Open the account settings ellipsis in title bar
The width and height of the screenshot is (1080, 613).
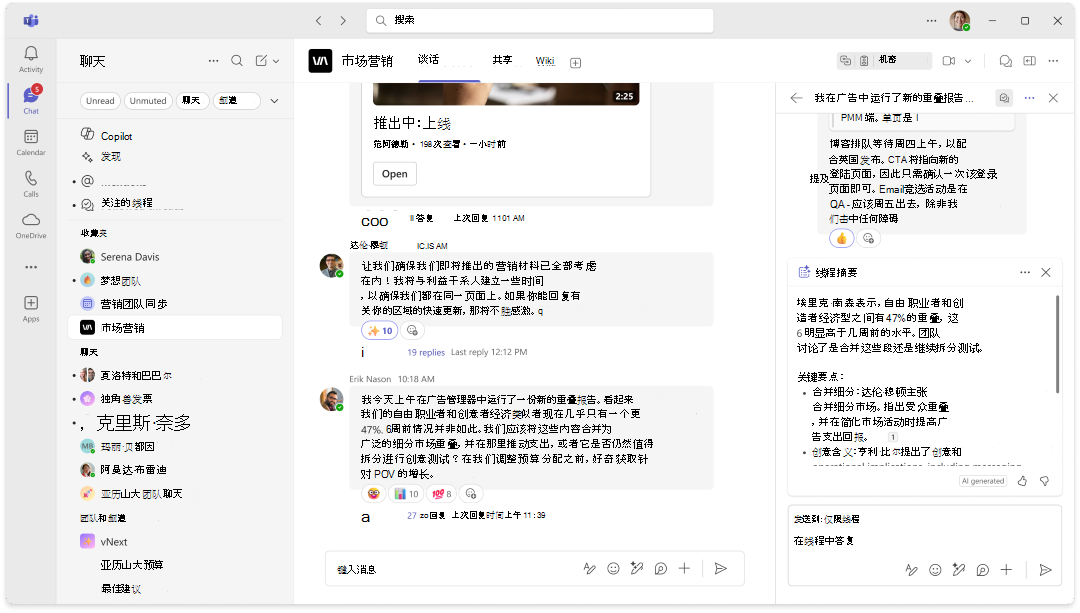pyautogui.click(x=931, y=21)
